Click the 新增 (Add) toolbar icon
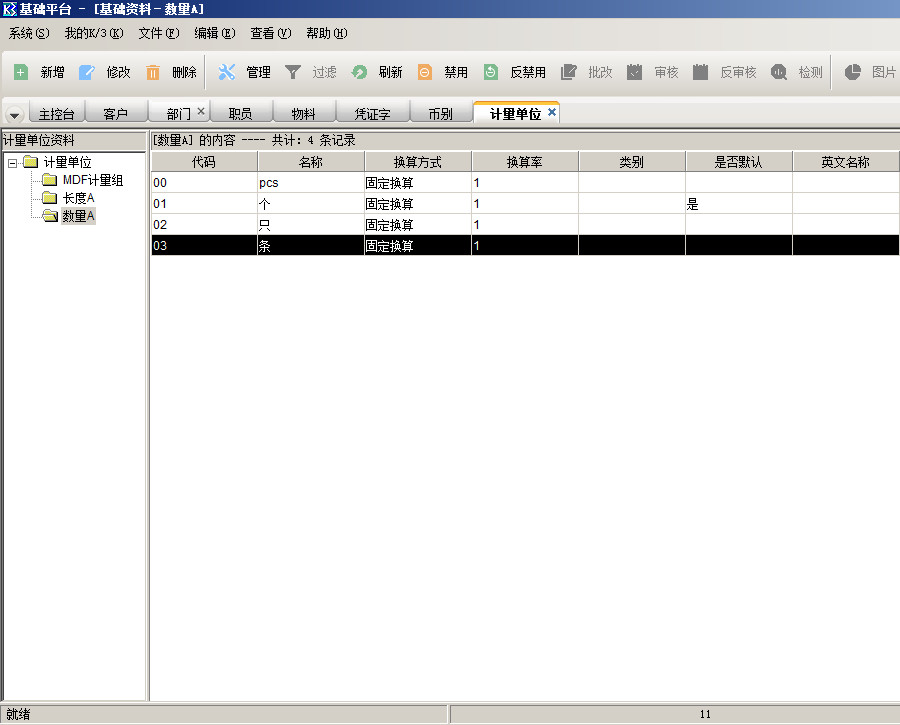900x725 pixels. point(21,72)
